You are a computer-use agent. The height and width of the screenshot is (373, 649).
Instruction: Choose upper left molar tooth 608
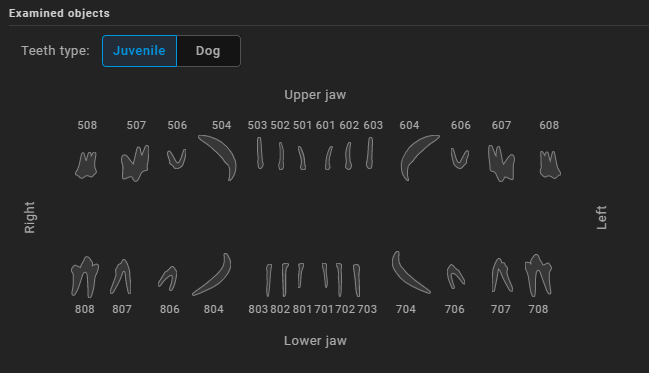click(x=550, y=165)
